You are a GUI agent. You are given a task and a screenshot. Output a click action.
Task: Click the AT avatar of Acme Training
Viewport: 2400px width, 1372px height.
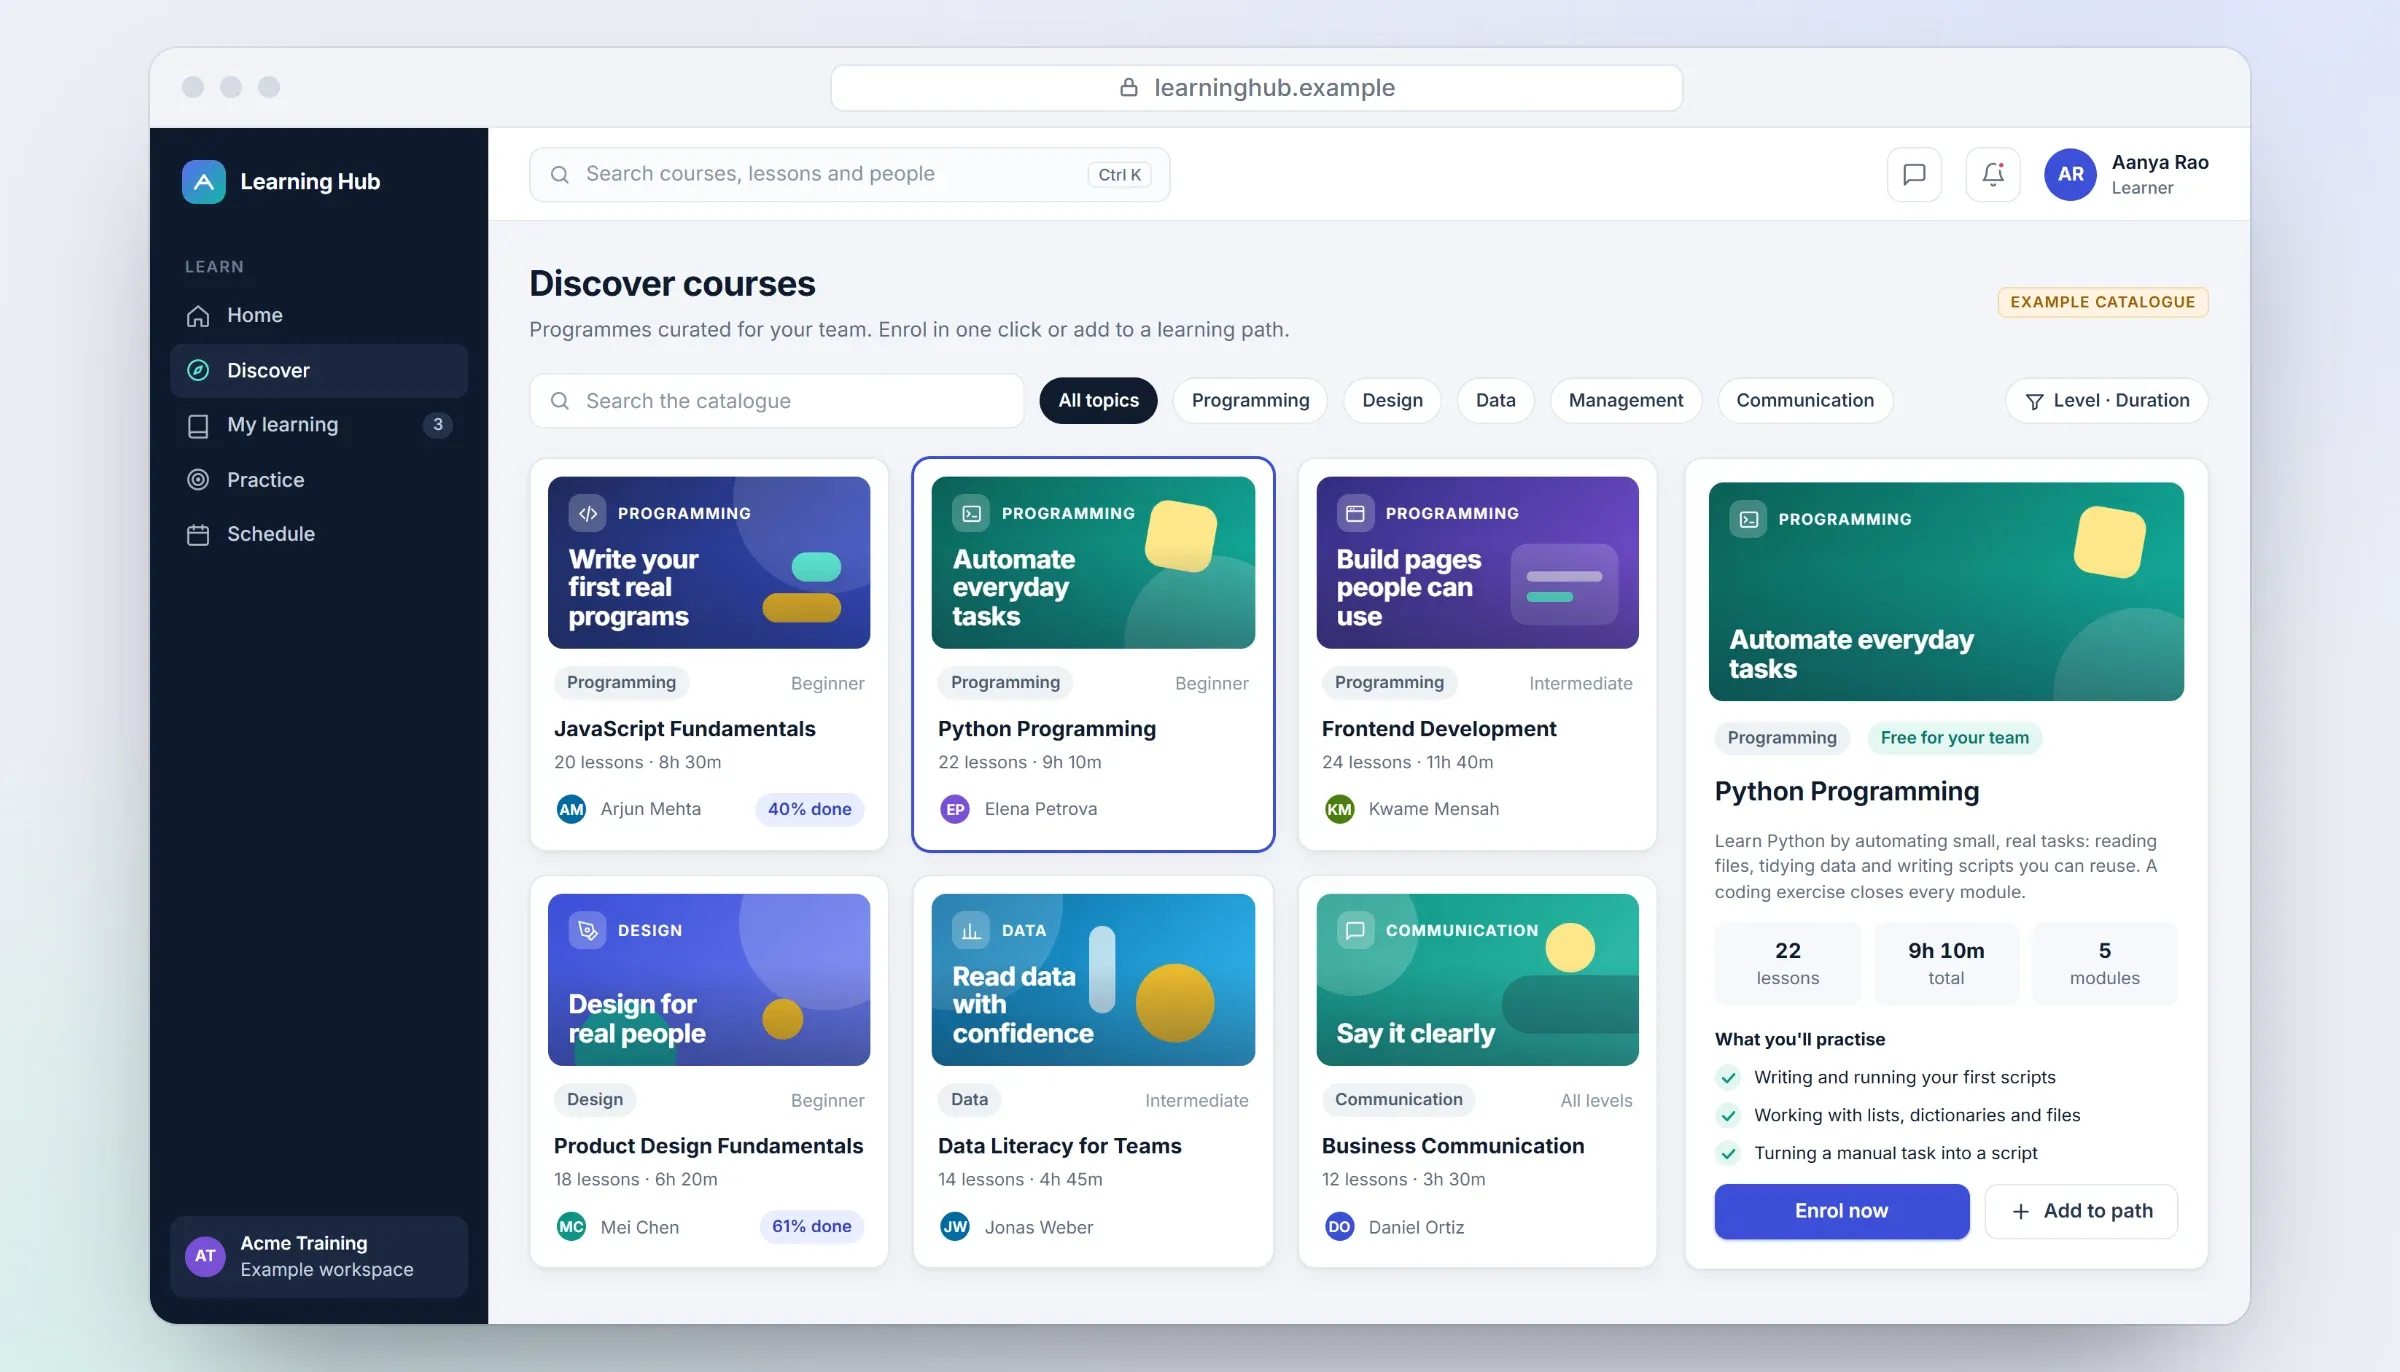(205, 1257)
